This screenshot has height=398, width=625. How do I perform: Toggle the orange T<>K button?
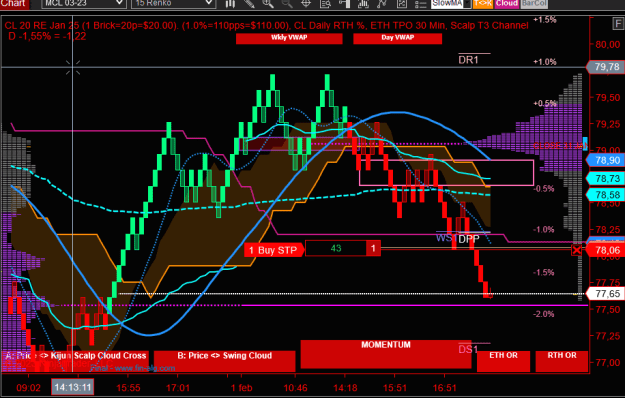coord(483,3)
